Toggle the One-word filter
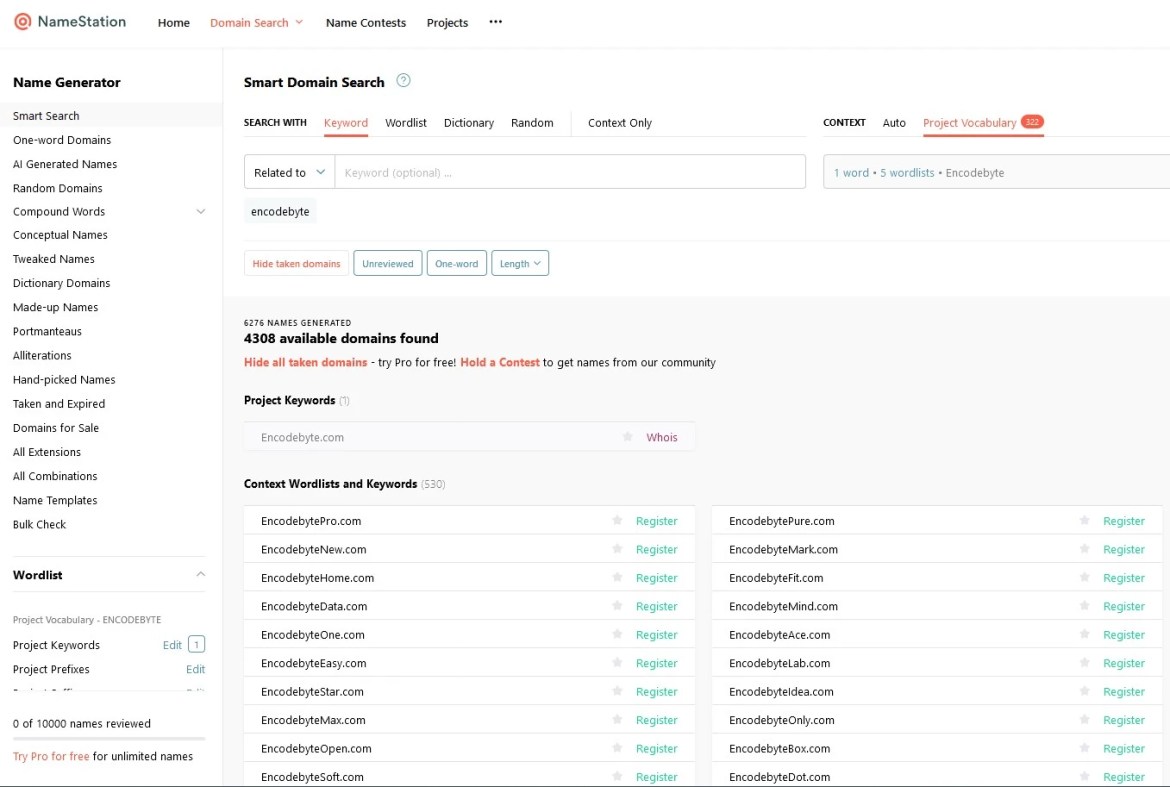The width and height of the screenshot is (1170, 787). point(457,263)
